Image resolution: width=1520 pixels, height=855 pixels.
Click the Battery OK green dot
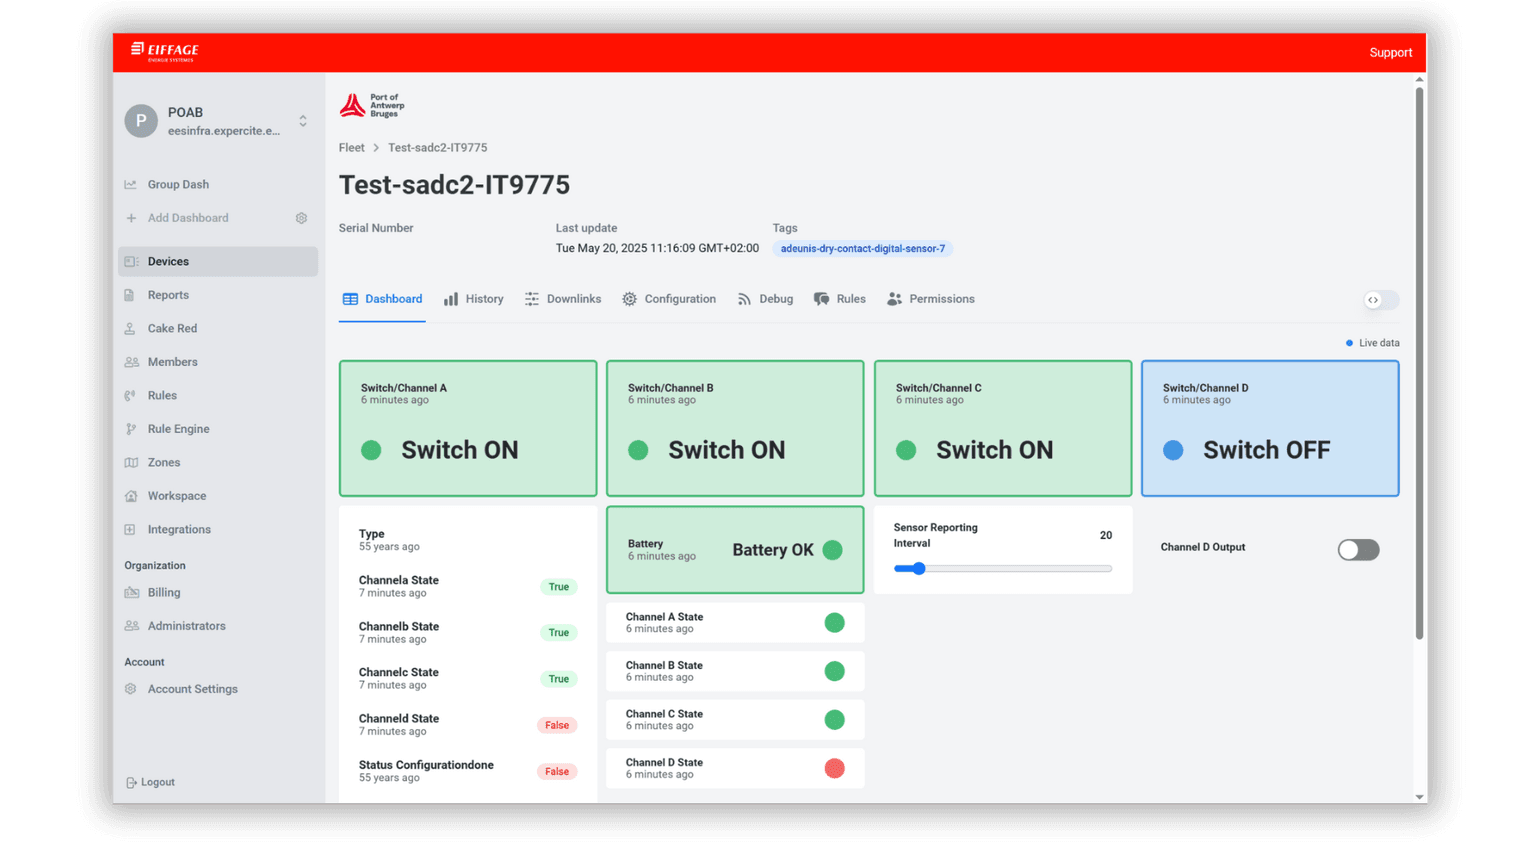[x=832, y=550]
